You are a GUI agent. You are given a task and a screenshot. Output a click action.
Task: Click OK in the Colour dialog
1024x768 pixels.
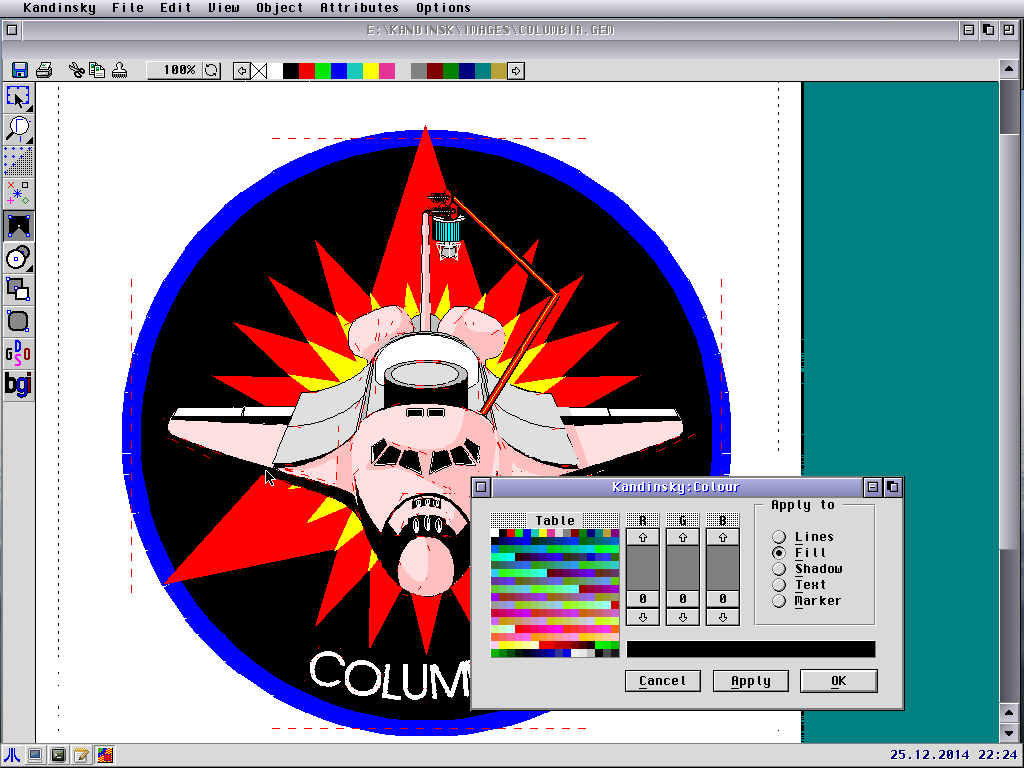click(x=839, y=681)
